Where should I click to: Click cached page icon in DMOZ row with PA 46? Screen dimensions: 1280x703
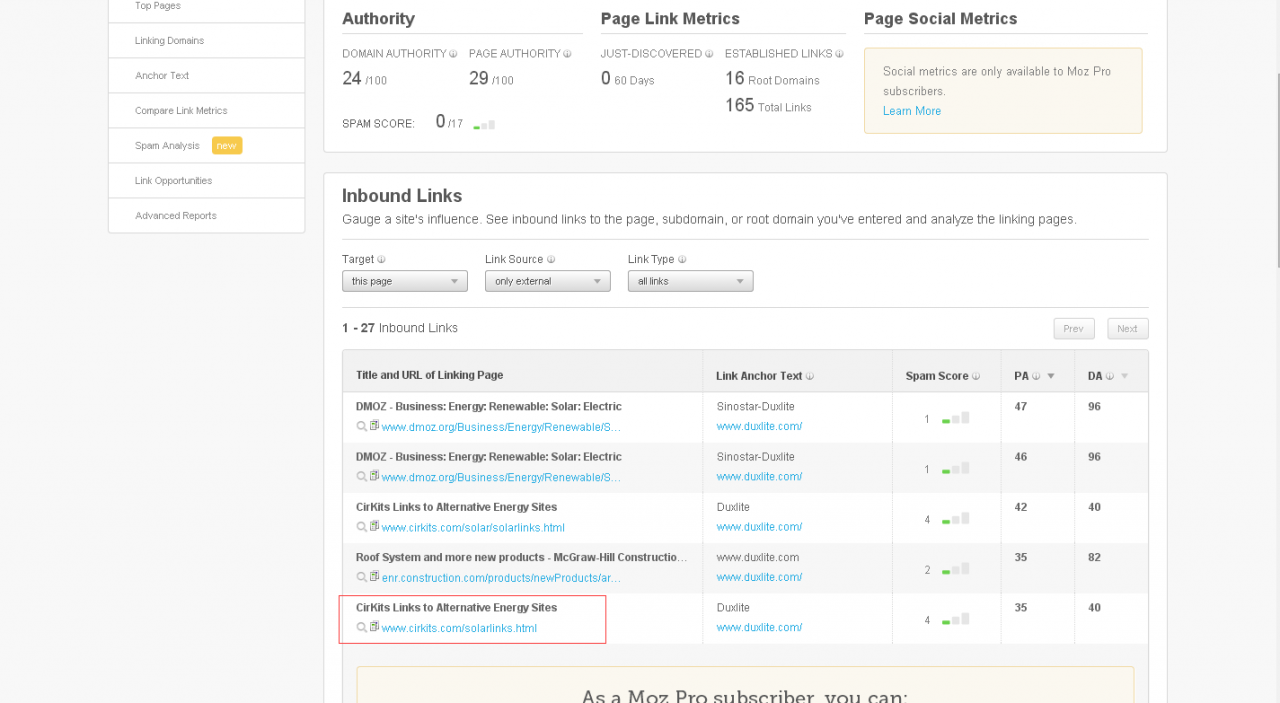click(375, 476)
